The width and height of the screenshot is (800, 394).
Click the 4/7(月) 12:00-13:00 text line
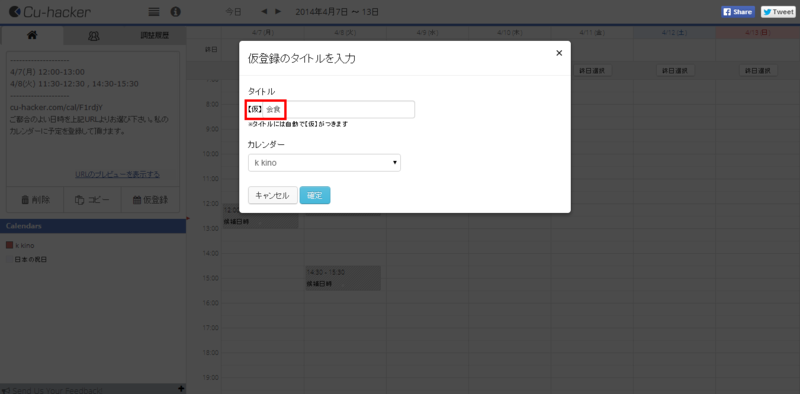47,72
